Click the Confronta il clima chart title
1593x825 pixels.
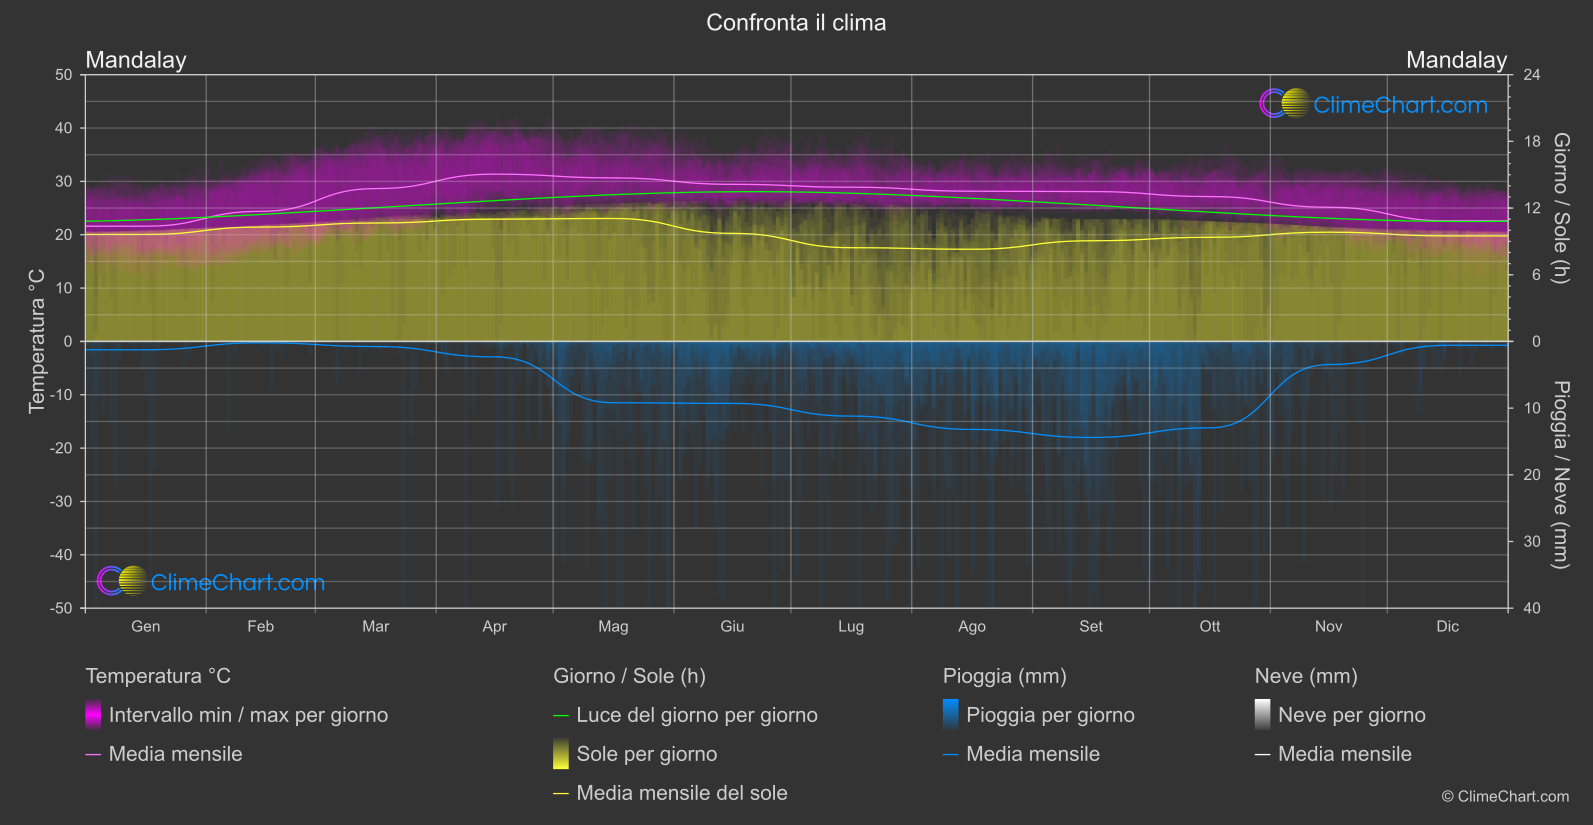pyautogui.click(x=796, y=23)
